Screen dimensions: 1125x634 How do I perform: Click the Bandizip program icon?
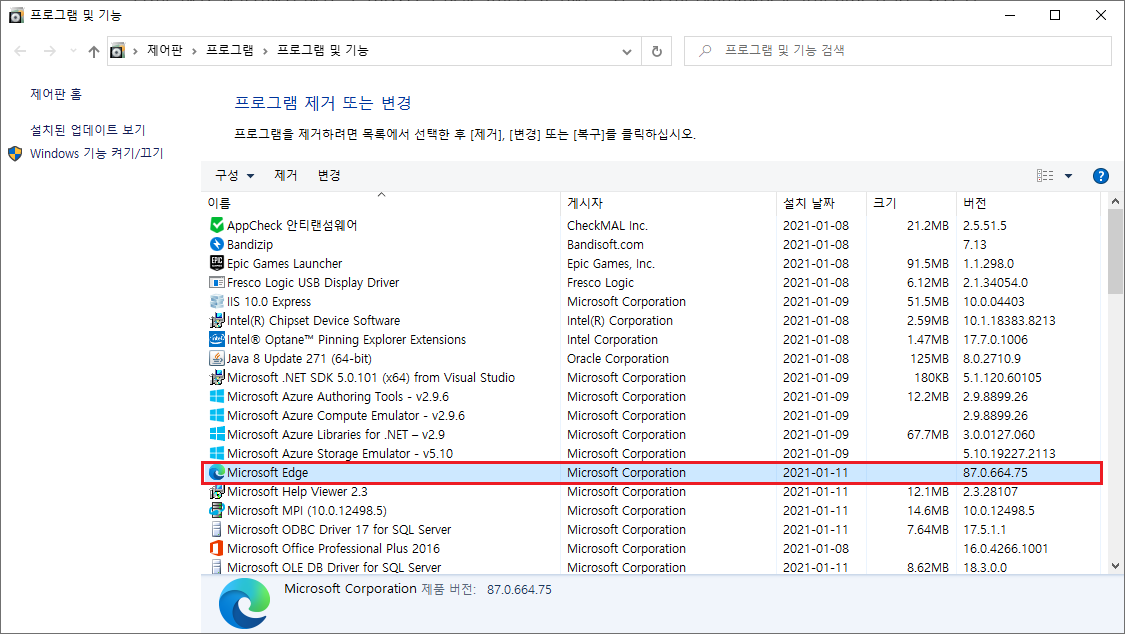pos(217,245)
